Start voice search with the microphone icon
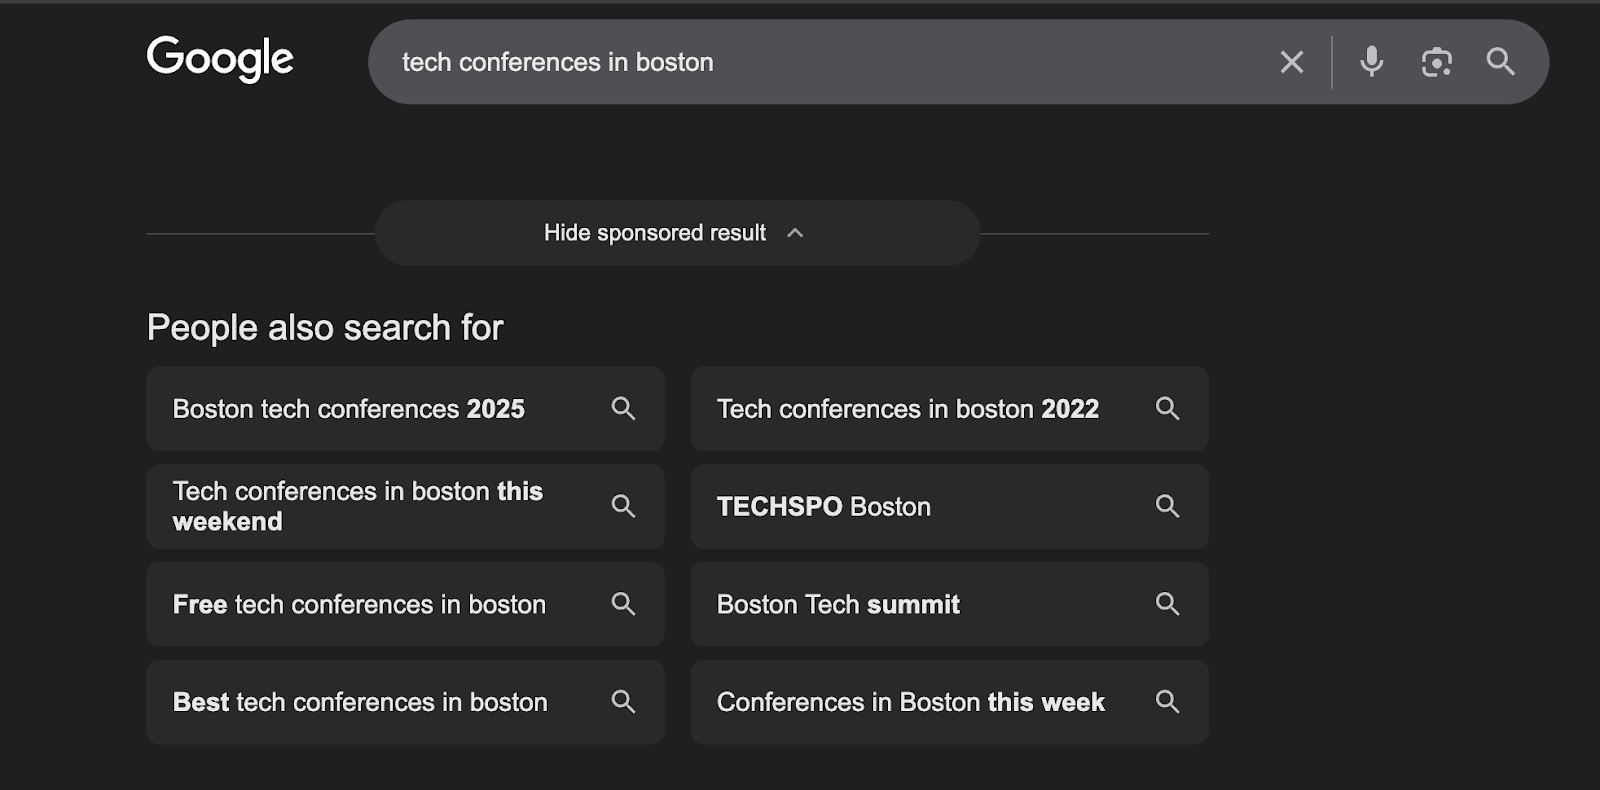 [x=1372, y=62]
